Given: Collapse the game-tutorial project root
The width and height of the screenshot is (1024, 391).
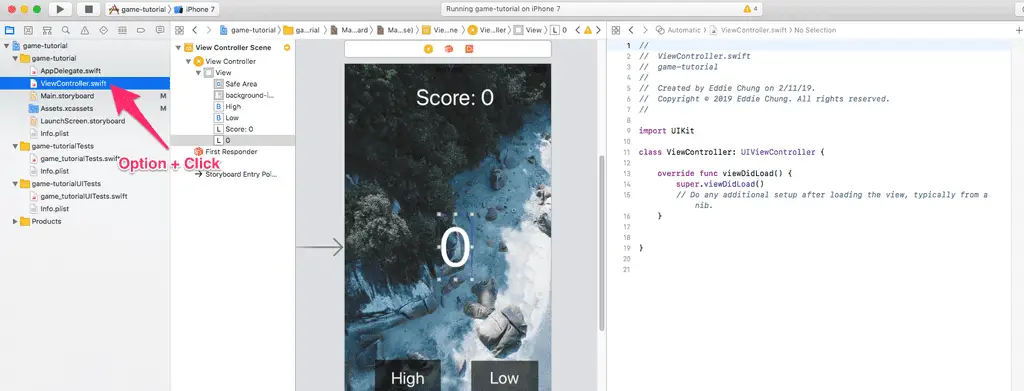Looking at the screenshot, I should click(7, 46).
